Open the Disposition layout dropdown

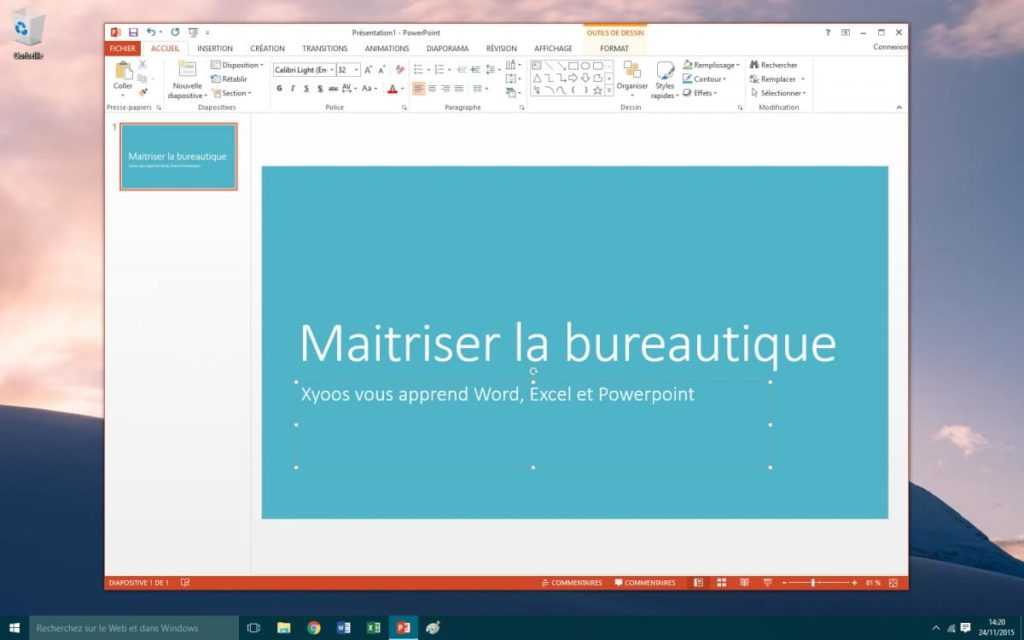click(237, 65)
